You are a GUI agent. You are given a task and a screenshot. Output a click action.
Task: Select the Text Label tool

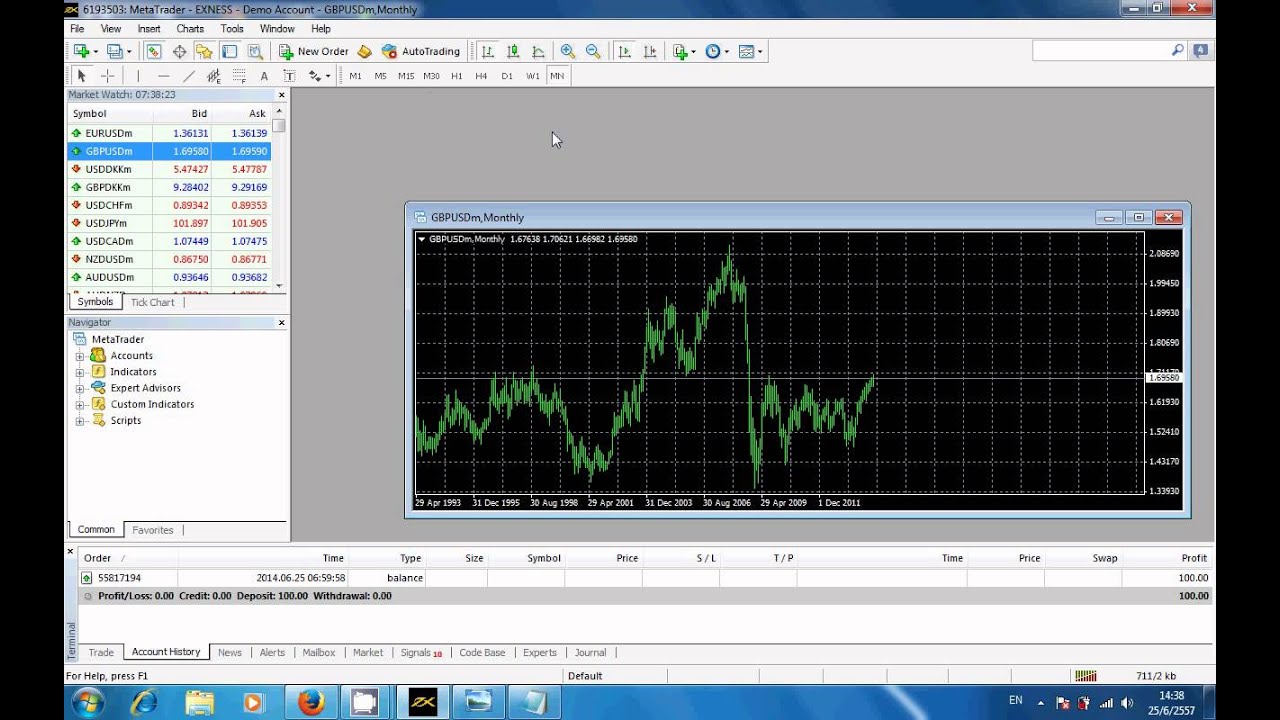pos(289,76)
